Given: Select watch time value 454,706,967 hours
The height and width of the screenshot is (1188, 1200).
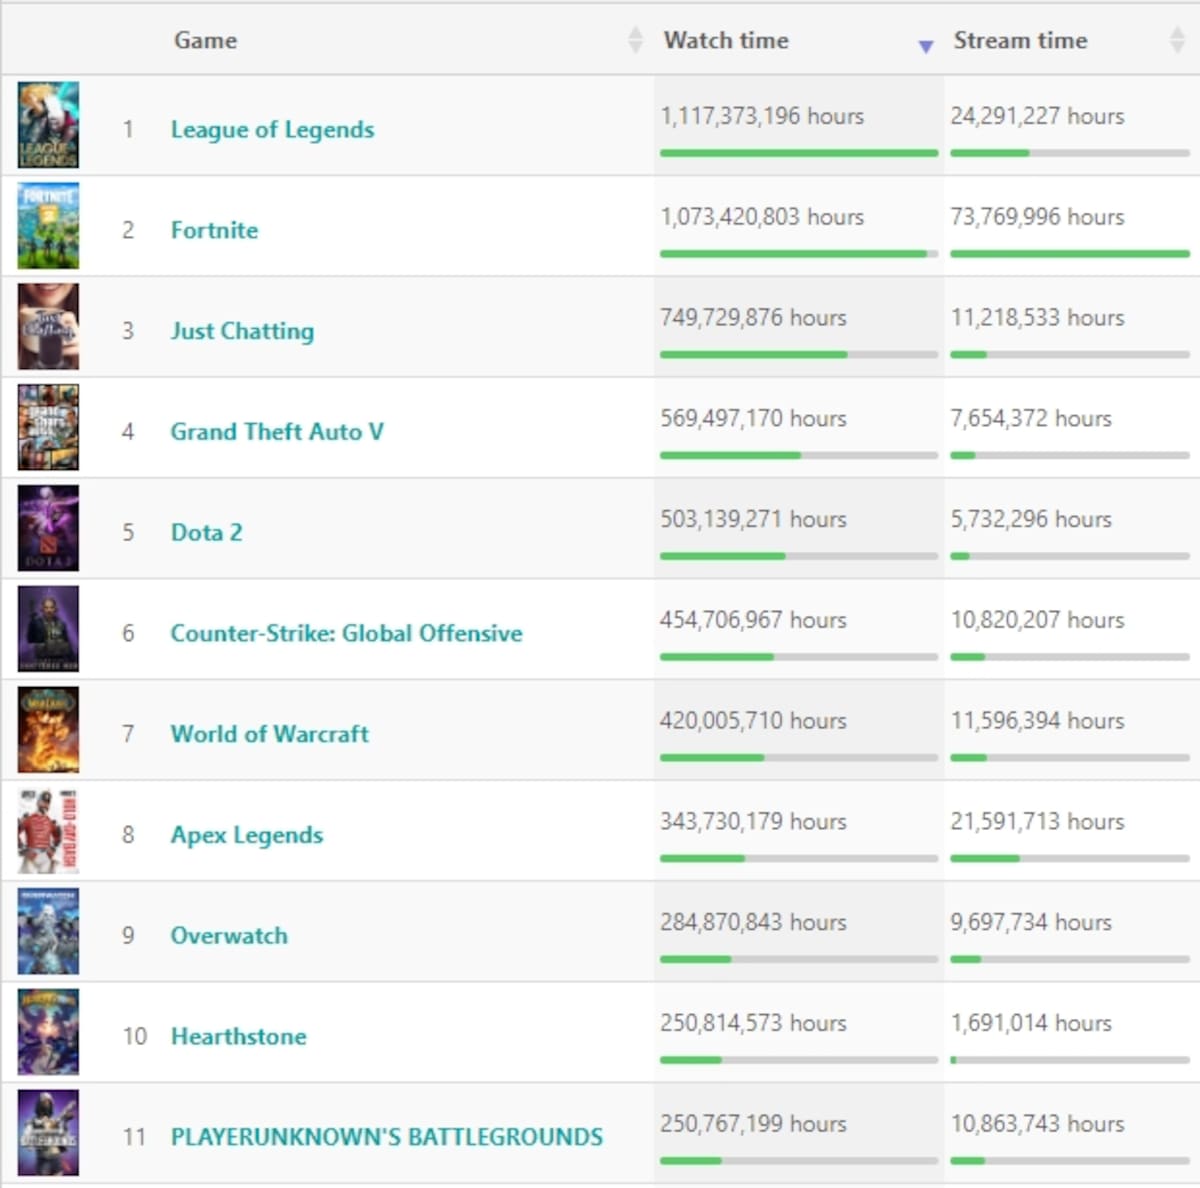Looking at the screenshot, I should pyautogui.click(x=753, y=620).
